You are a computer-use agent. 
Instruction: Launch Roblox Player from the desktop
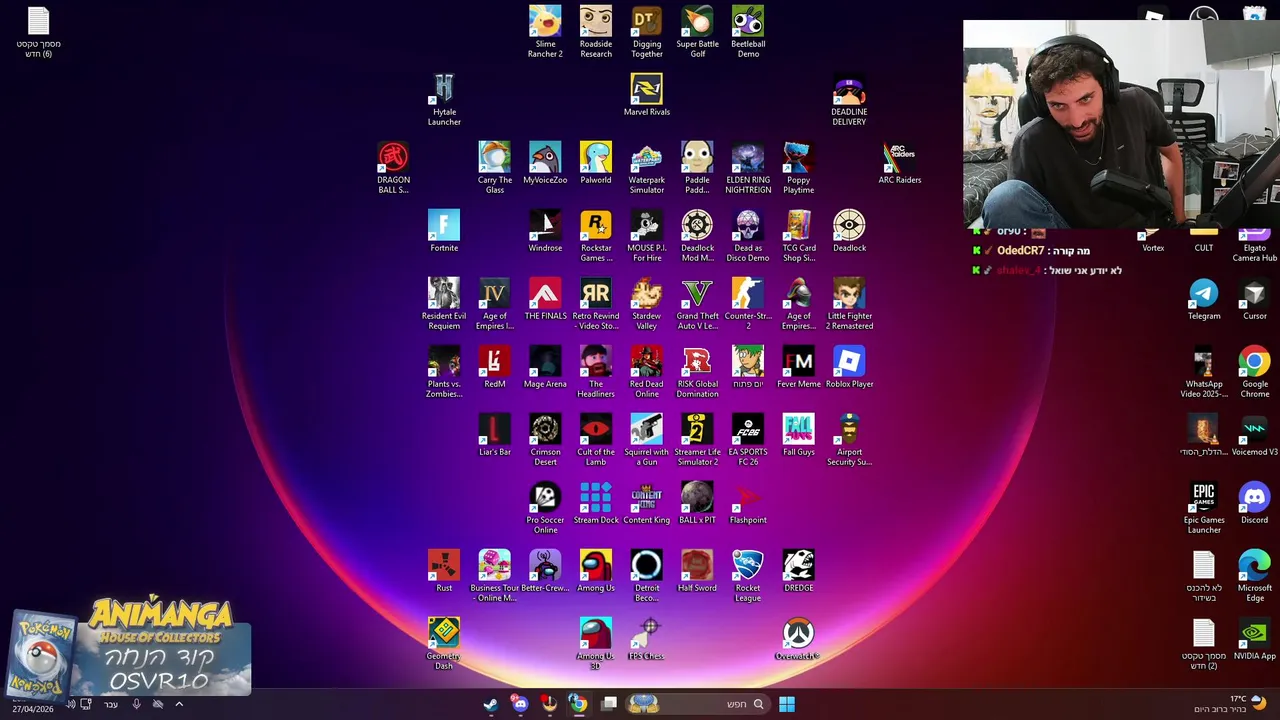coord(849,367)
